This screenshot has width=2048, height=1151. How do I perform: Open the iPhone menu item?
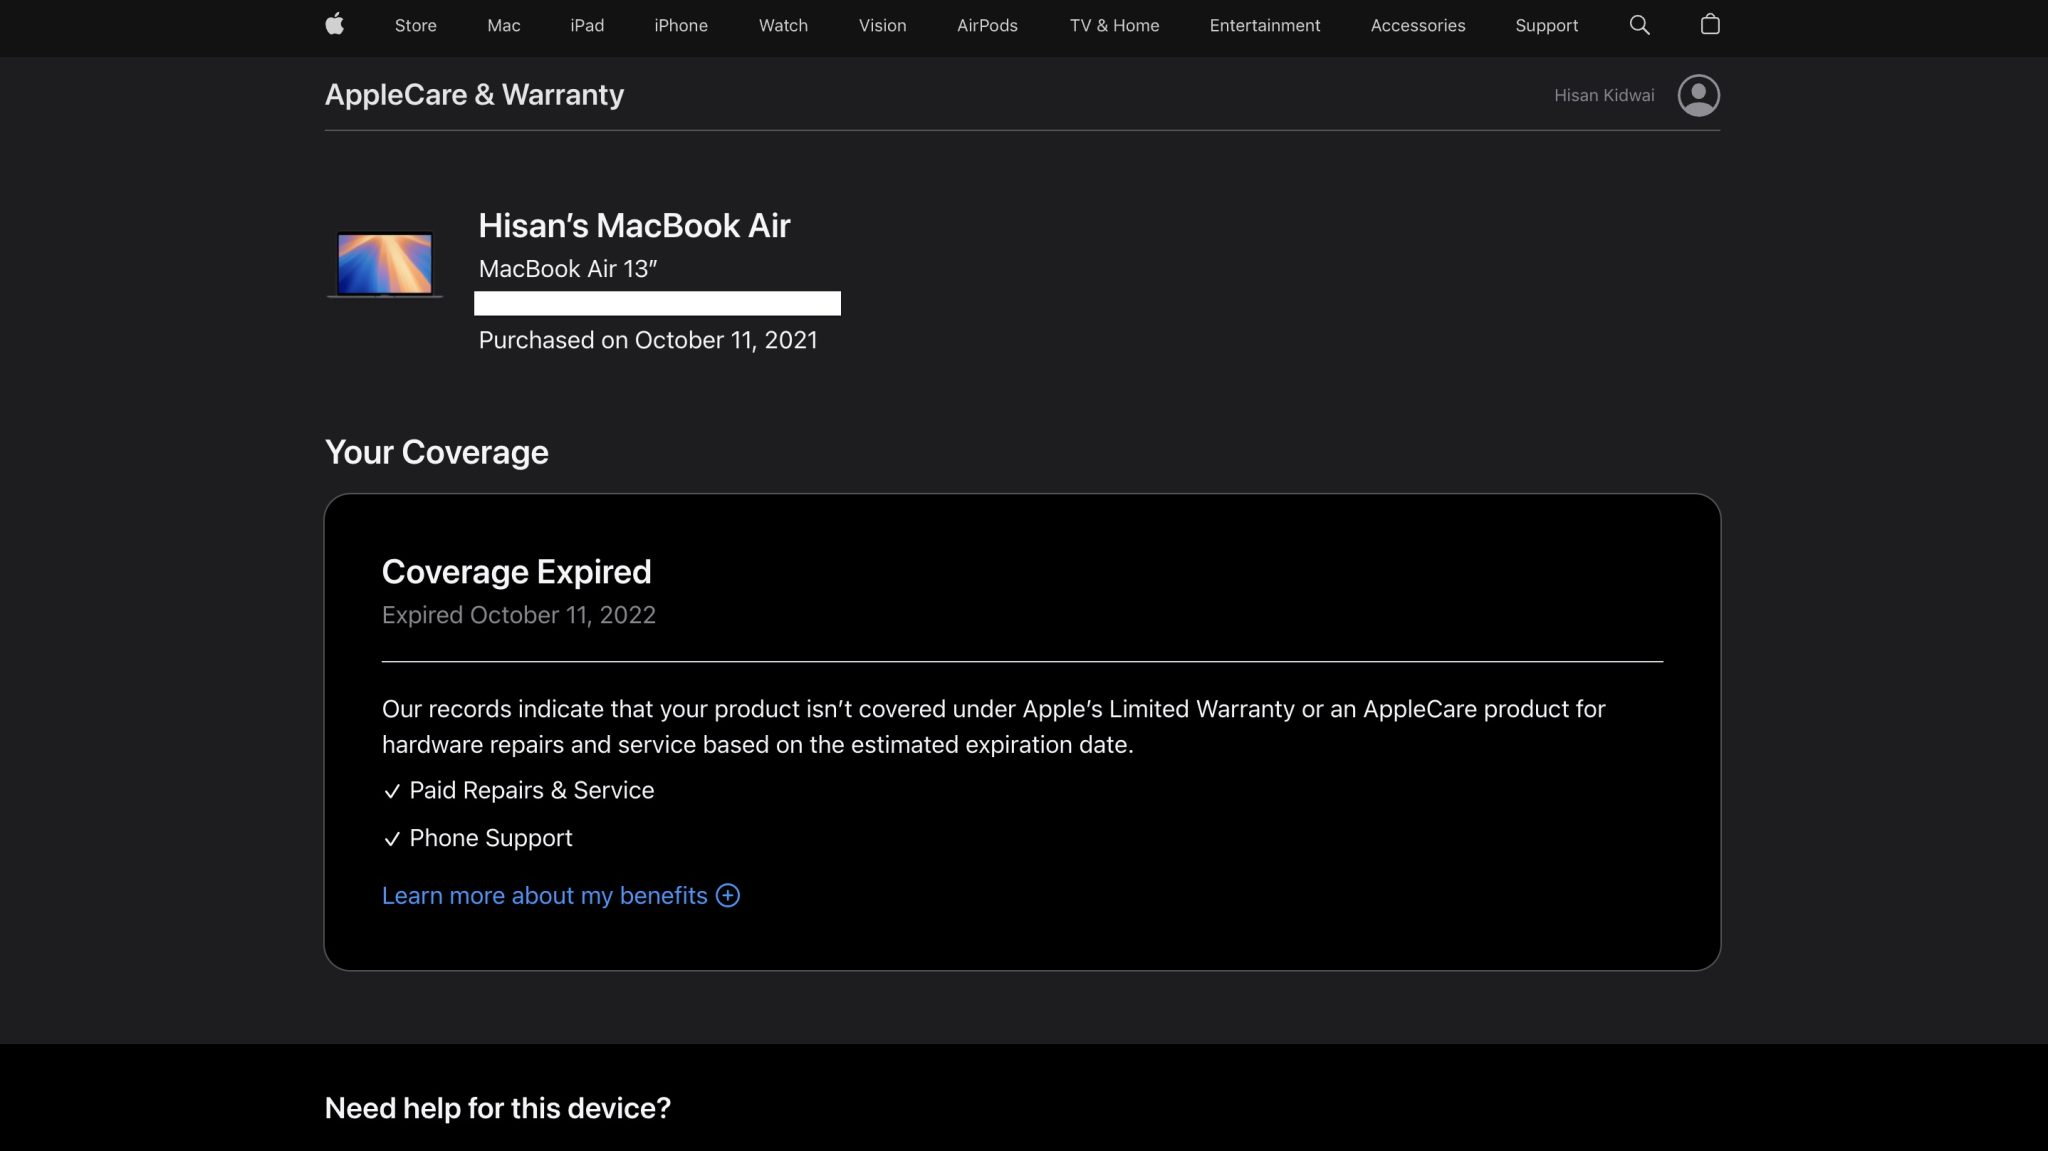pos(681,25)
